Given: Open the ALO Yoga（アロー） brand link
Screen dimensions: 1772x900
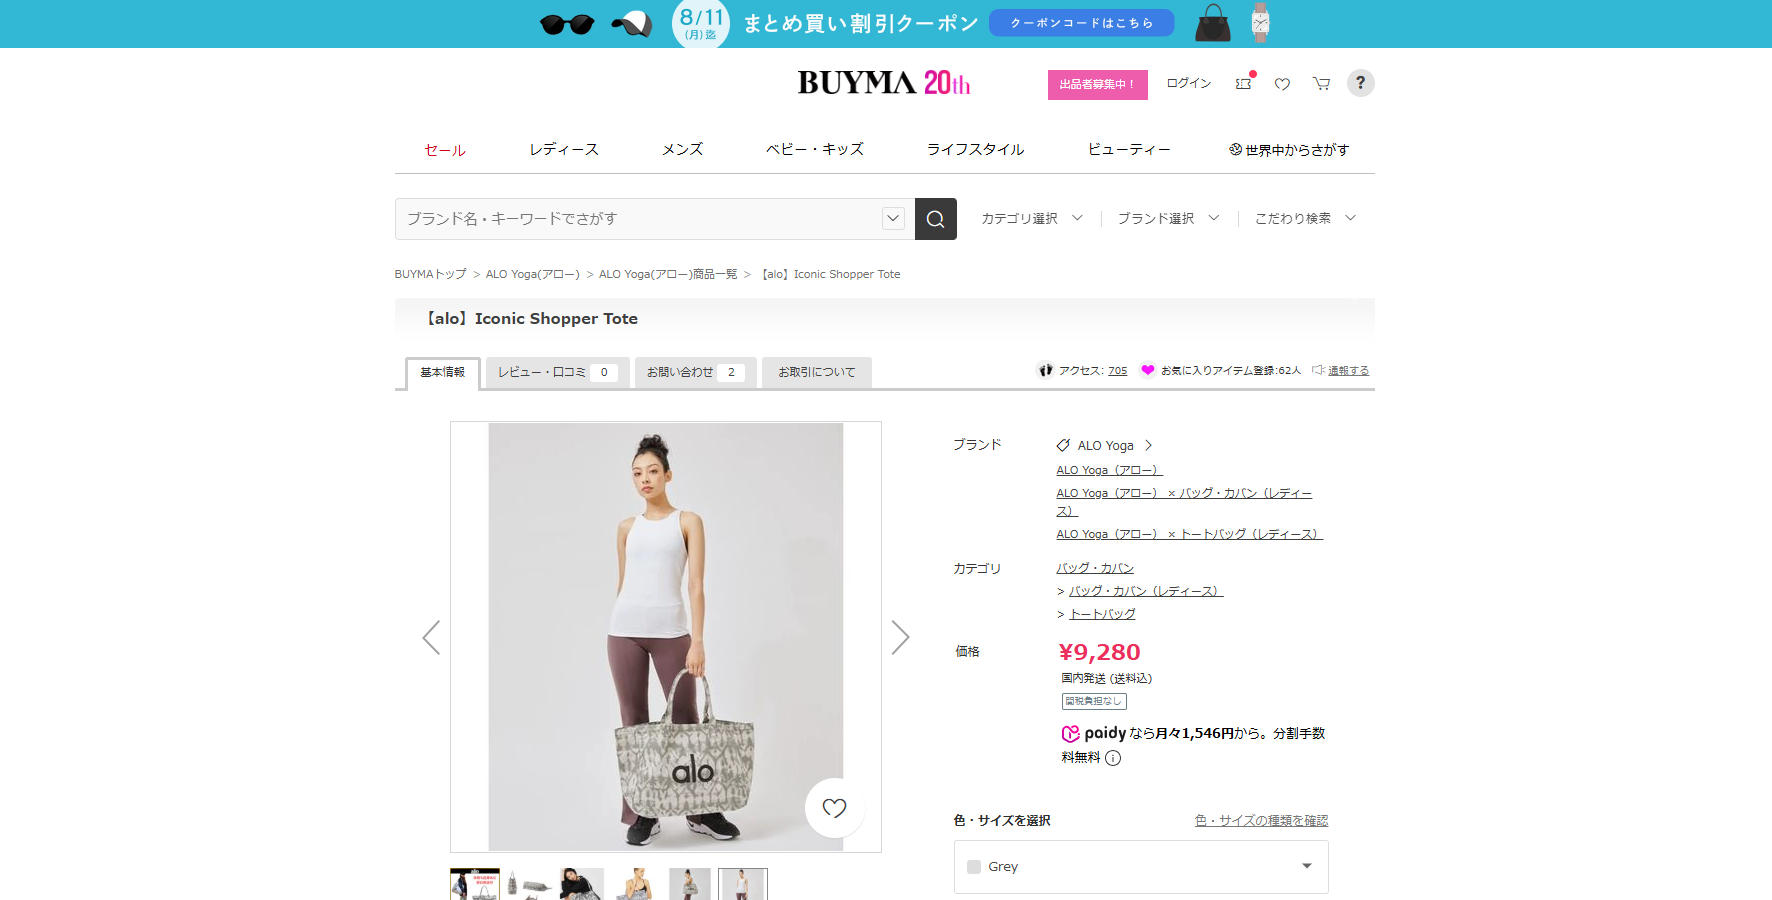Looking at the screenshot, I should point(1110,470).
